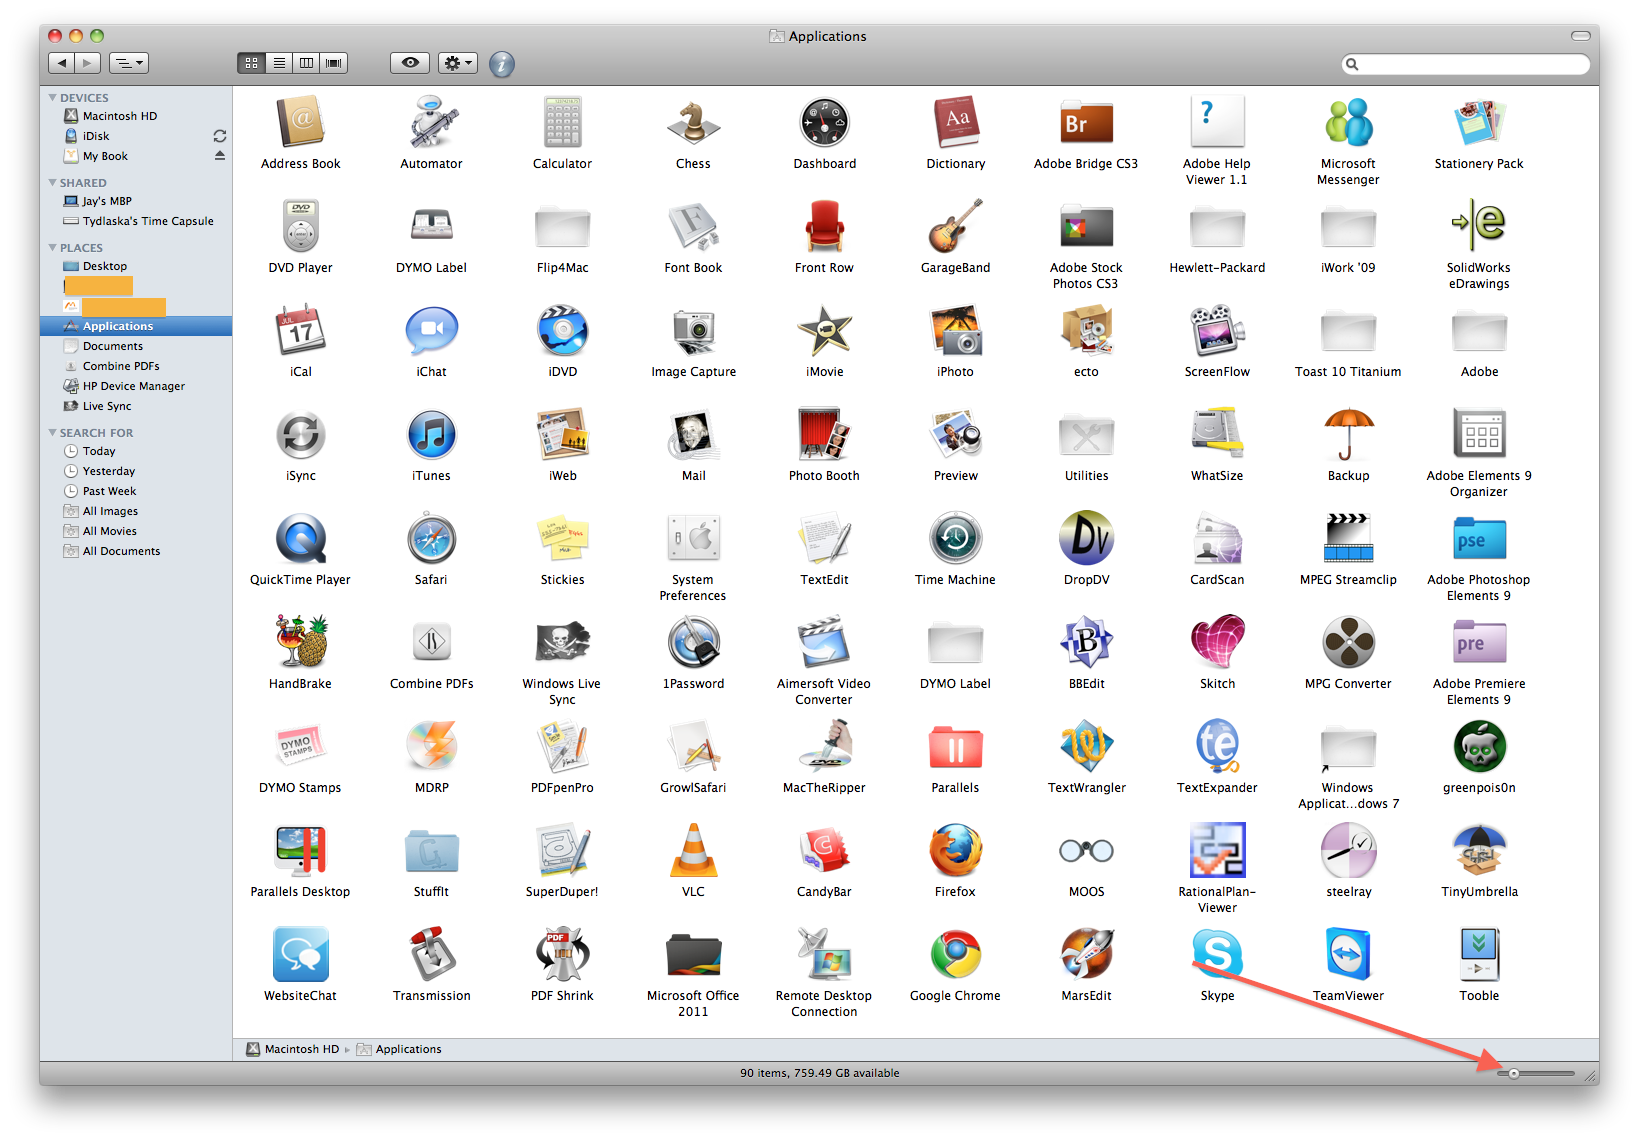This screenshot has width=1639, height=1140.
Task: Eject the My Book drive
Action: 220,156
